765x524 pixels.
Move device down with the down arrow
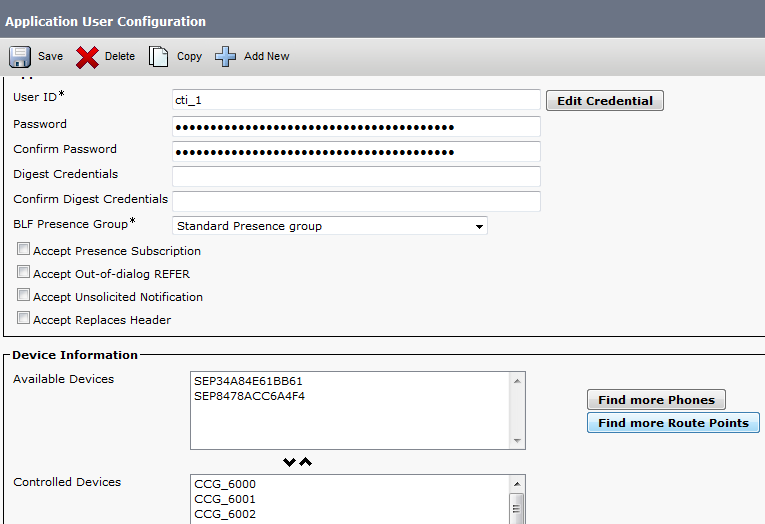coord(289,462)
